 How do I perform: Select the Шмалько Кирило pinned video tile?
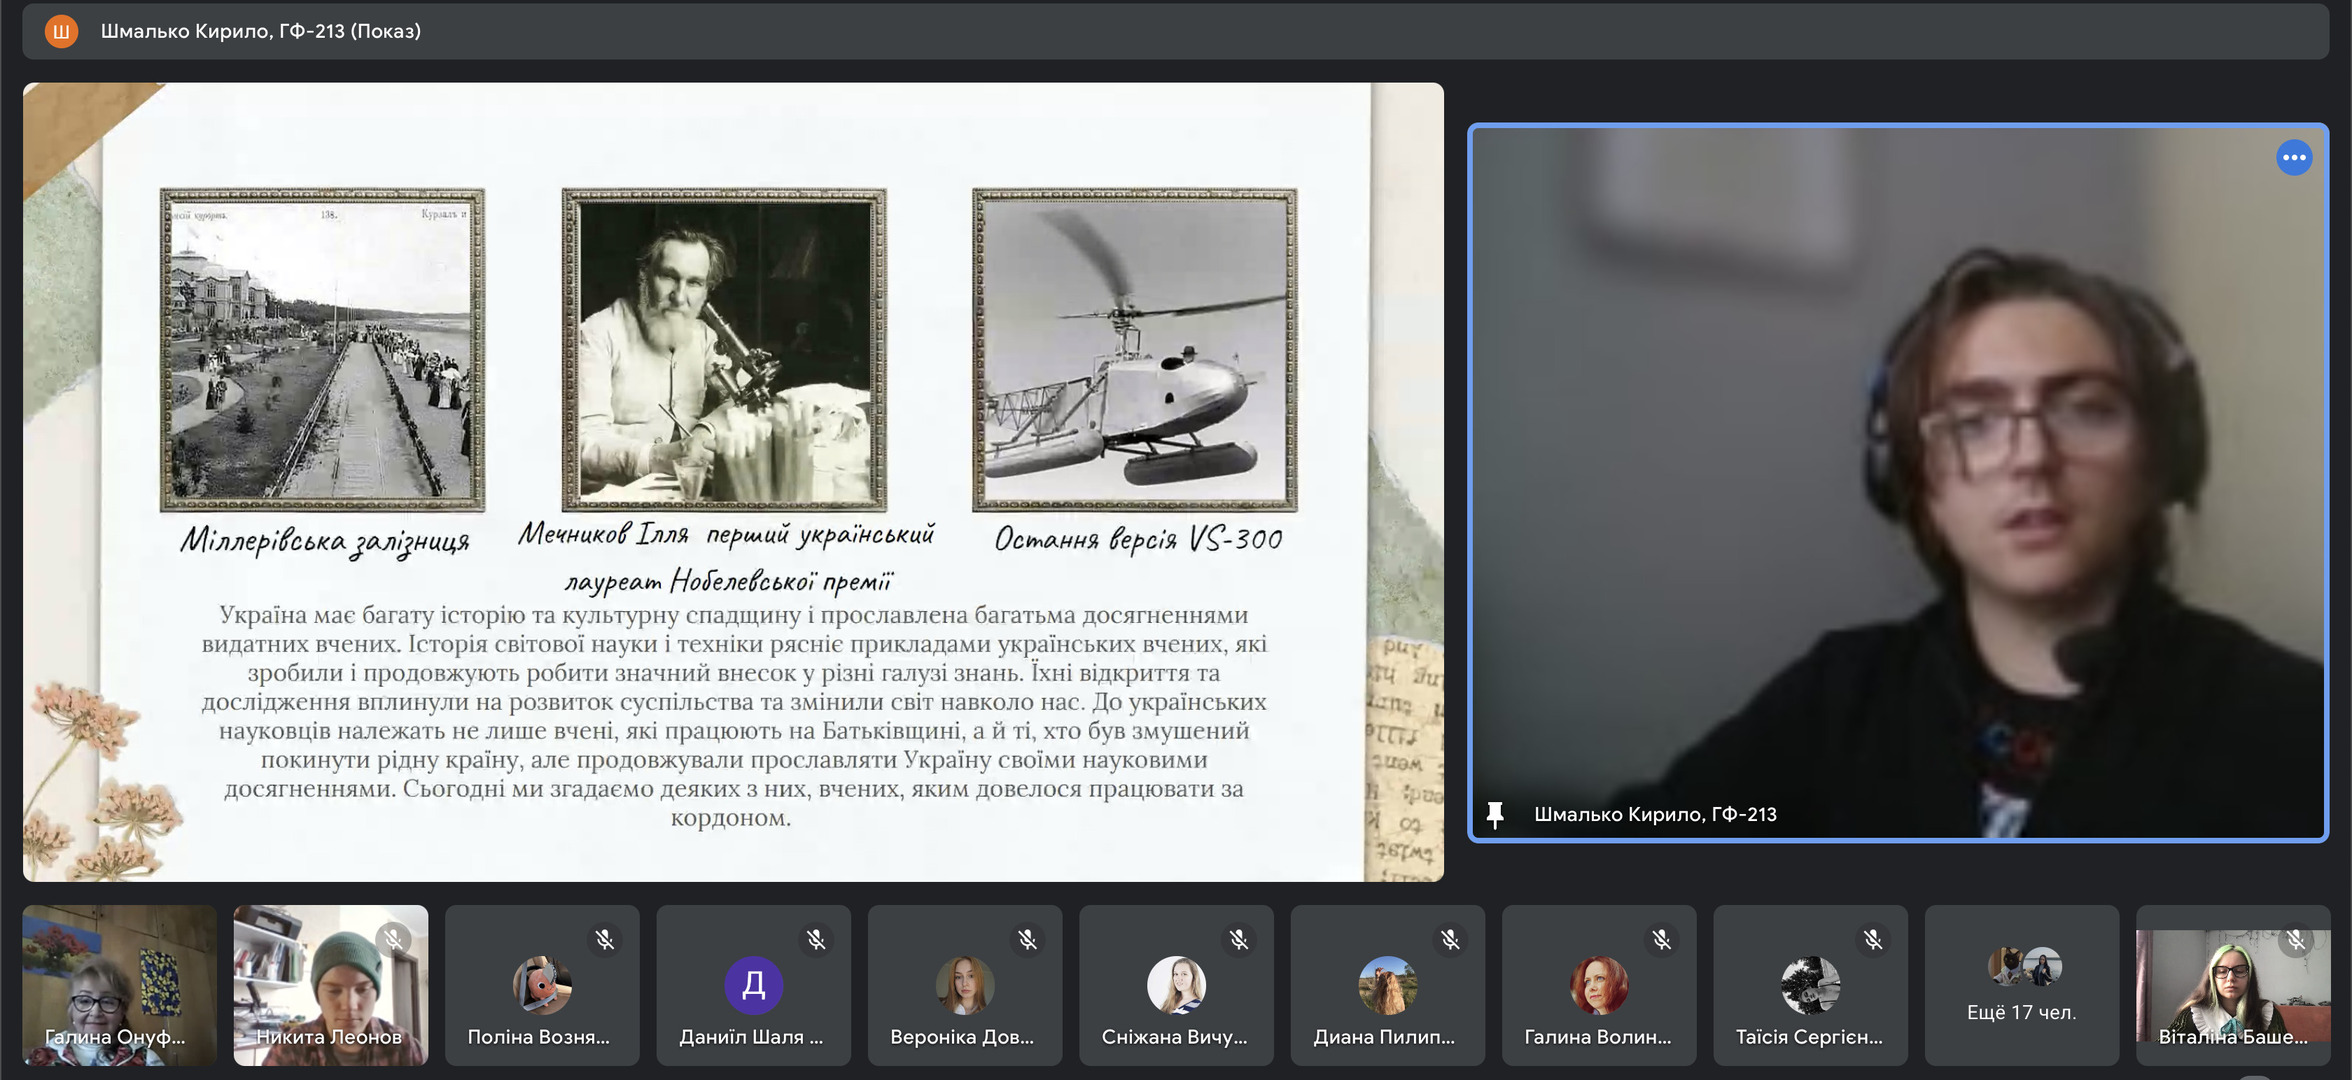click(x=1897, y=482)
